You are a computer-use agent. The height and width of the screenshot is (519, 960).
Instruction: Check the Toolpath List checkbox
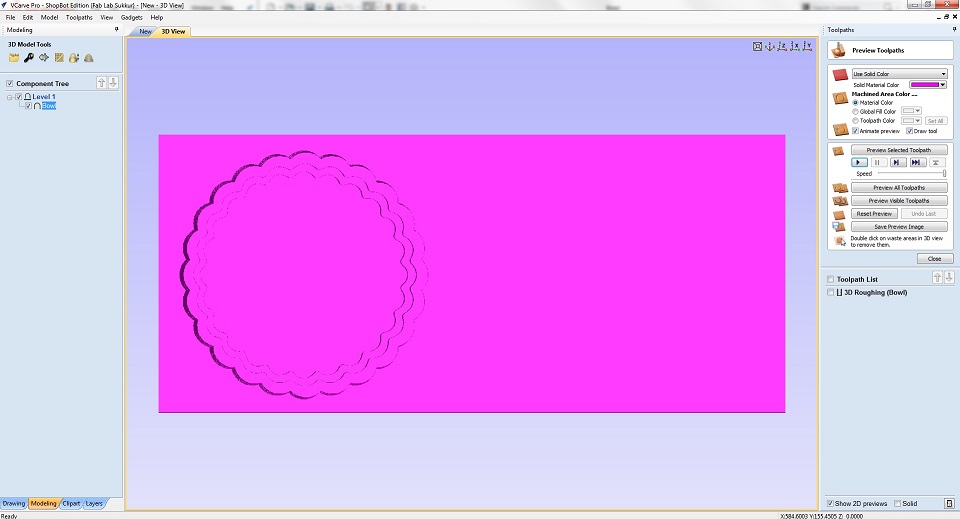tap(831, 279)
